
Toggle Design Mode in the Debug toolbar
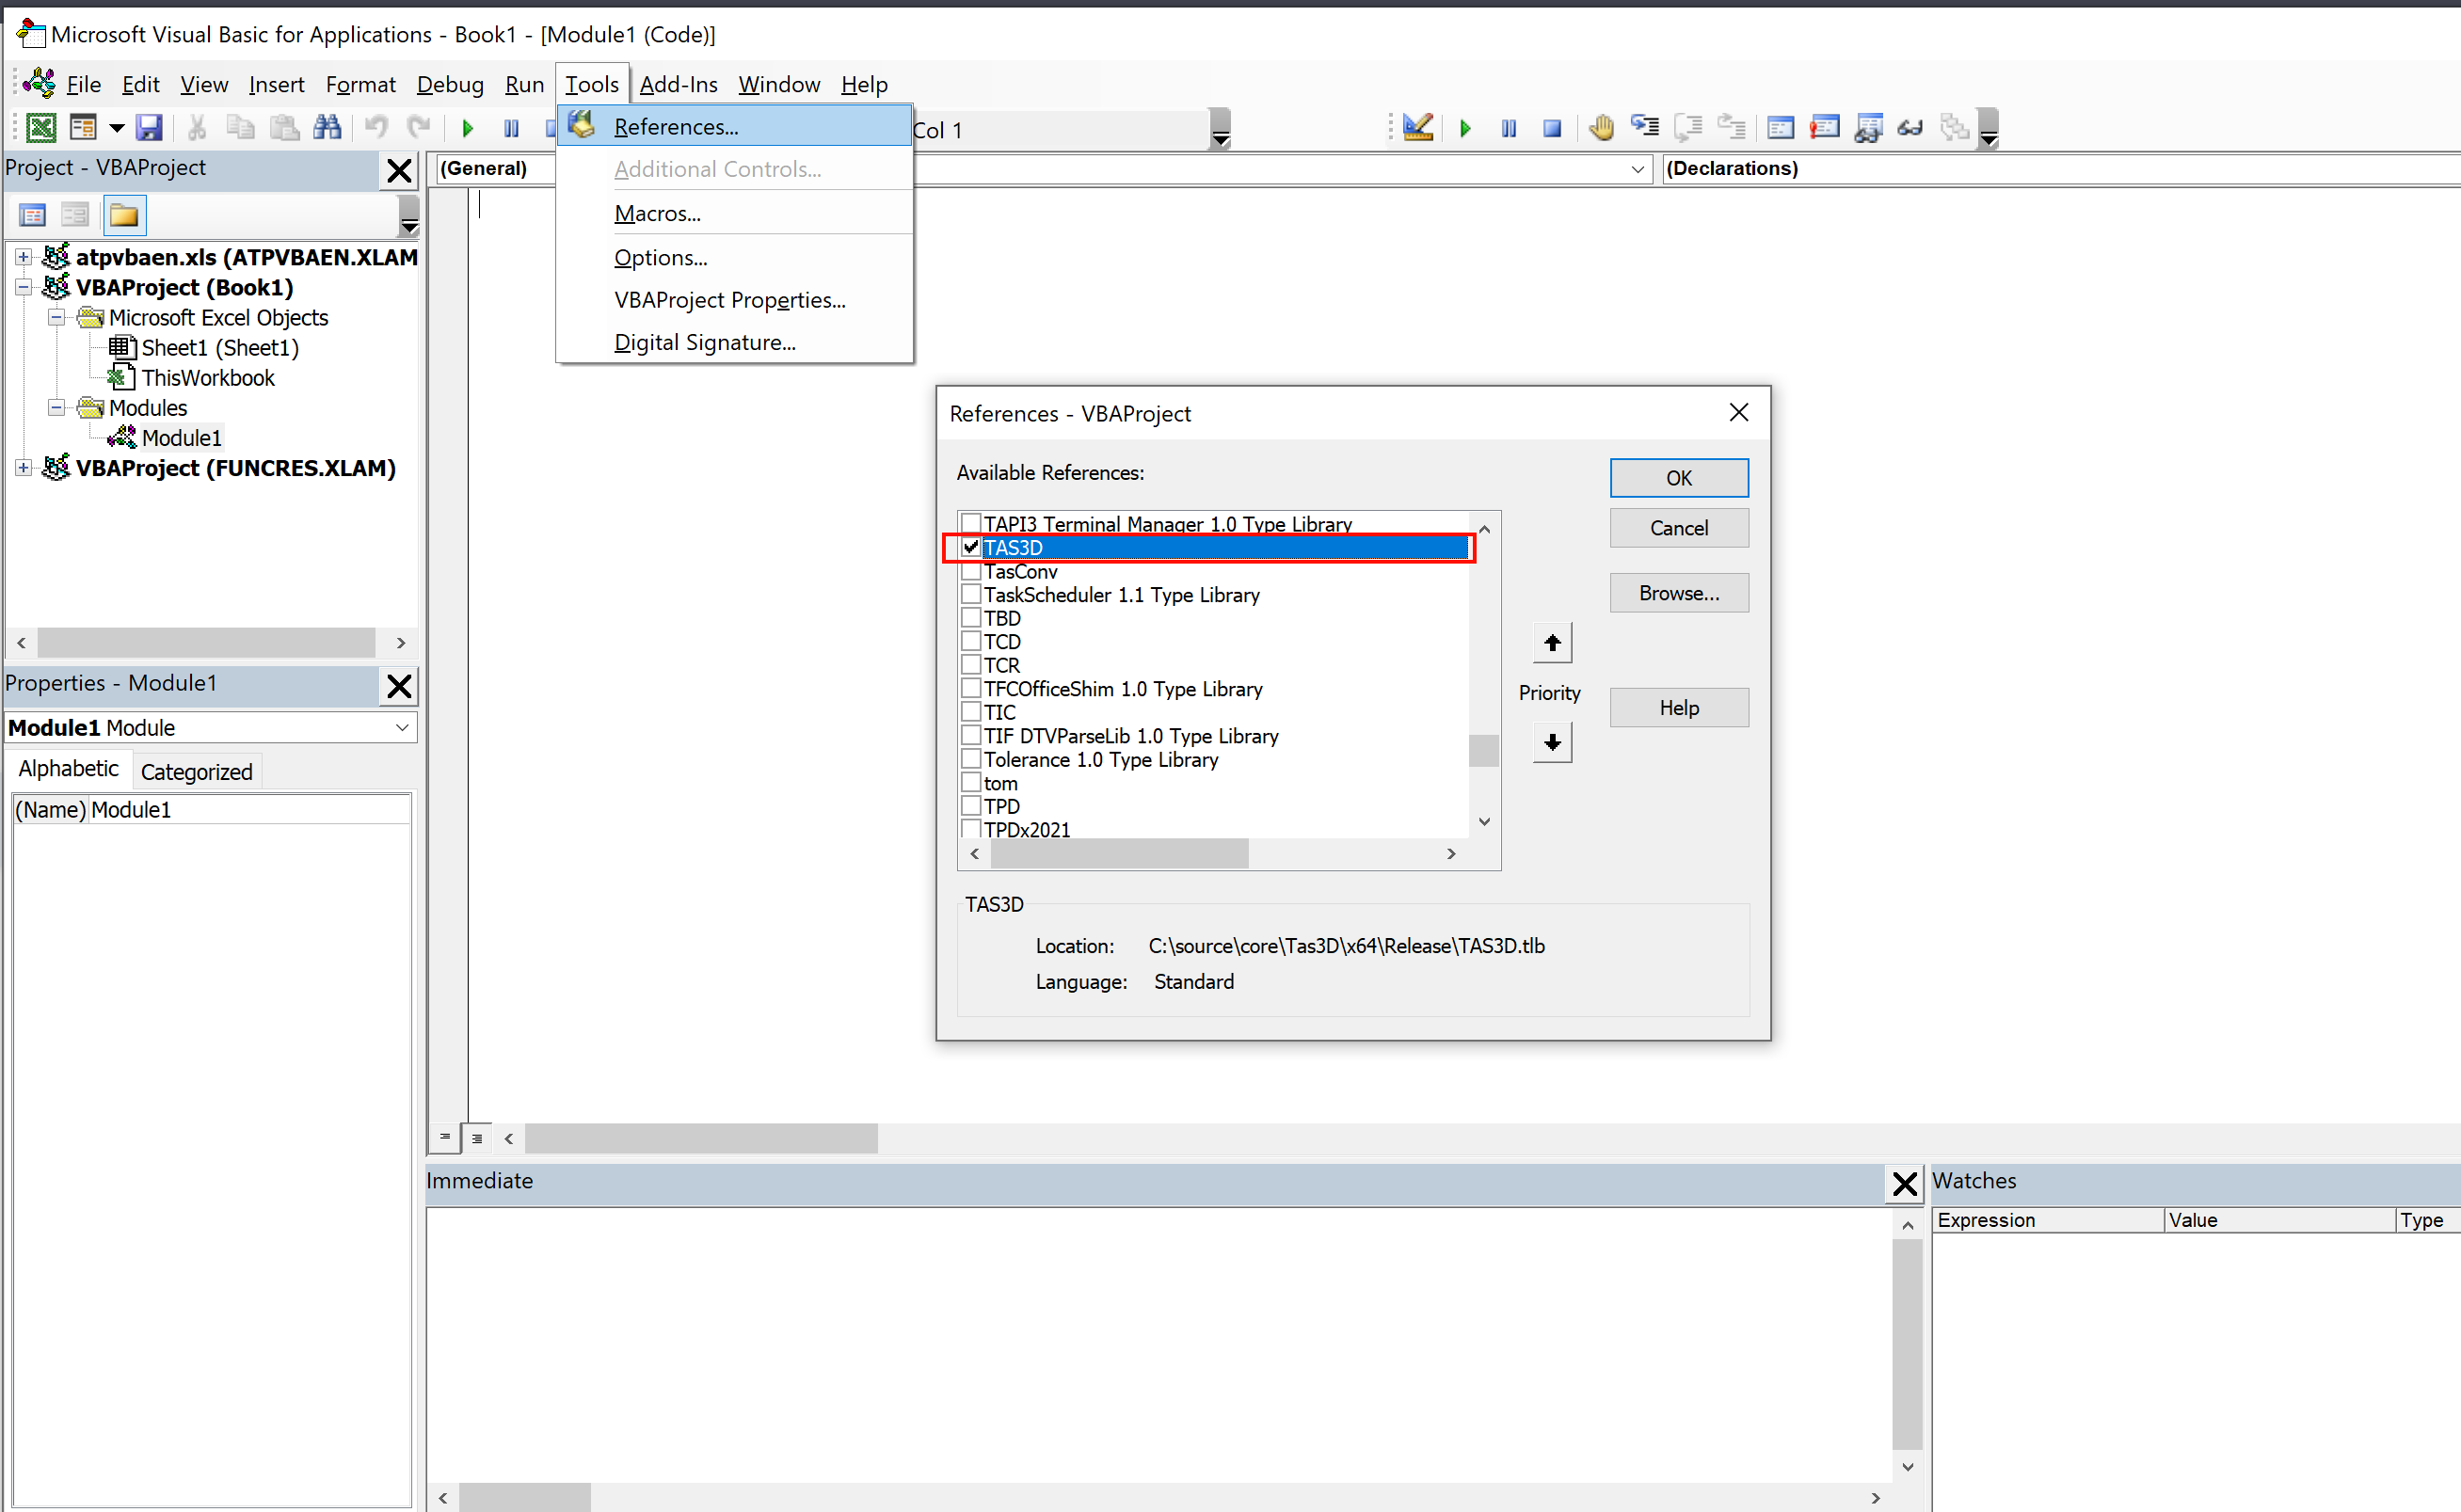point(1418,128)
